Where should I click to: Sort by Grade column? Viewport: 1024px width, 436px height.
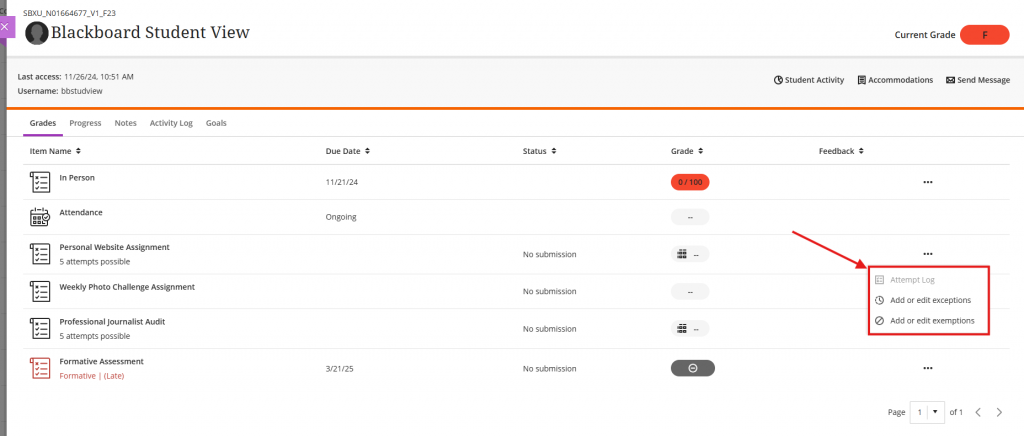click(x=687, y=151)
